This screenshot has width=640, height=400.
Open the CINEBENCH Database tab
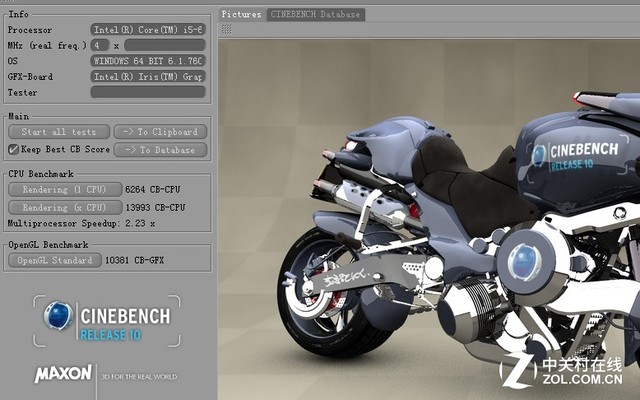tap(316, 14)
